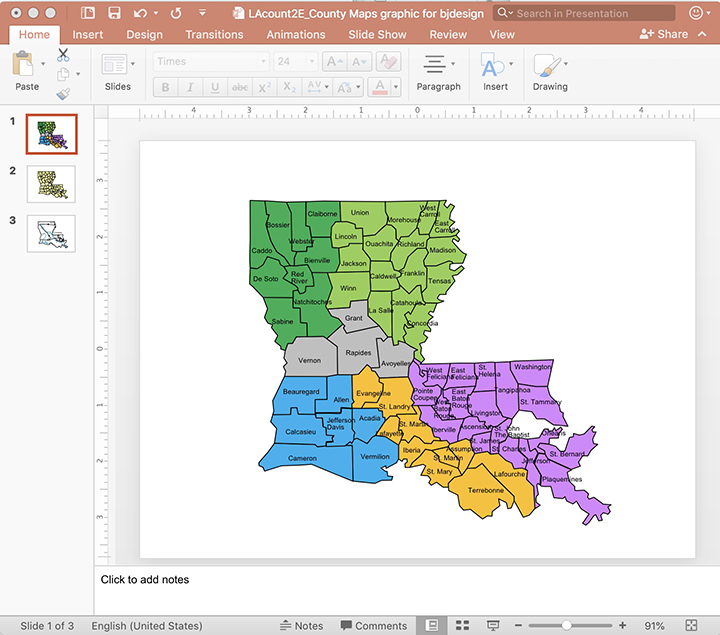Open the Undo history dropdown arrow
Screen dimensions: 720x635
click(156, 13)
